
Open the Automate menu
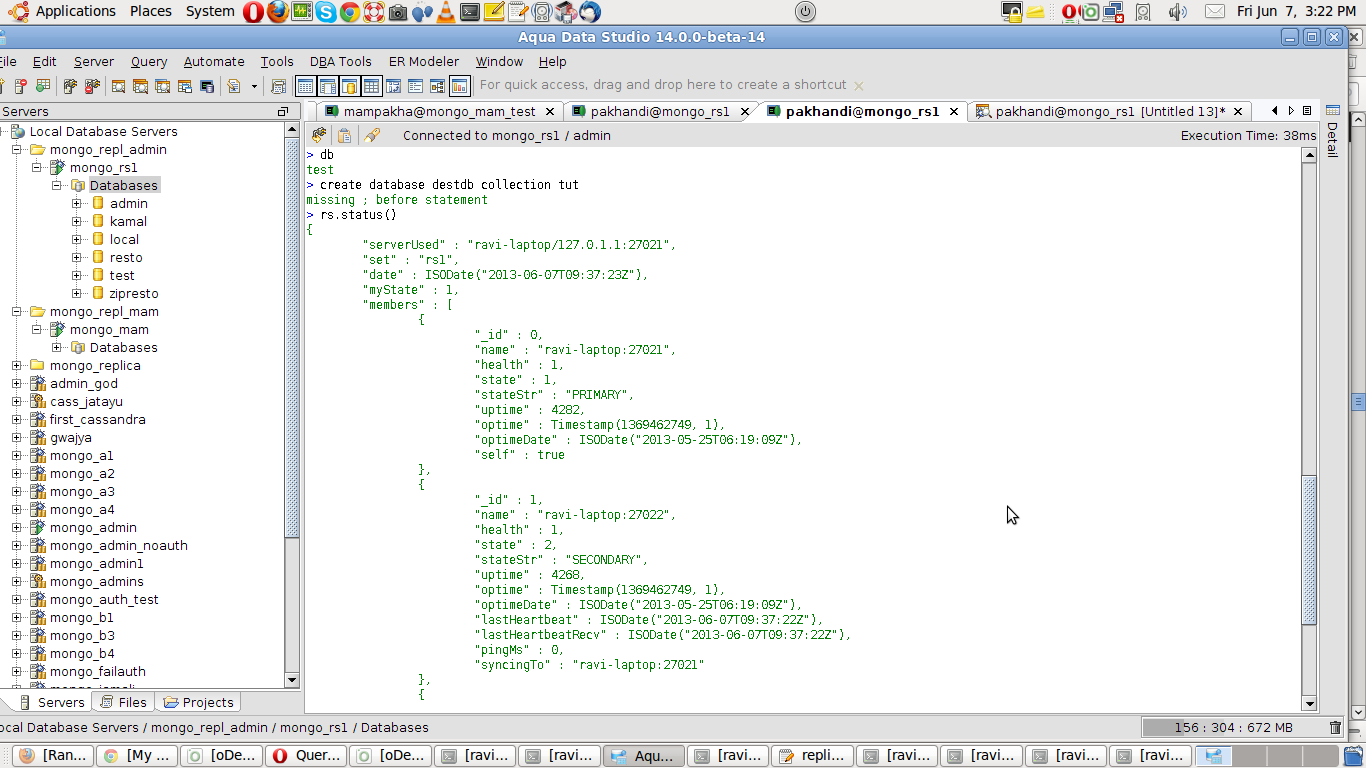coord(214,62)
